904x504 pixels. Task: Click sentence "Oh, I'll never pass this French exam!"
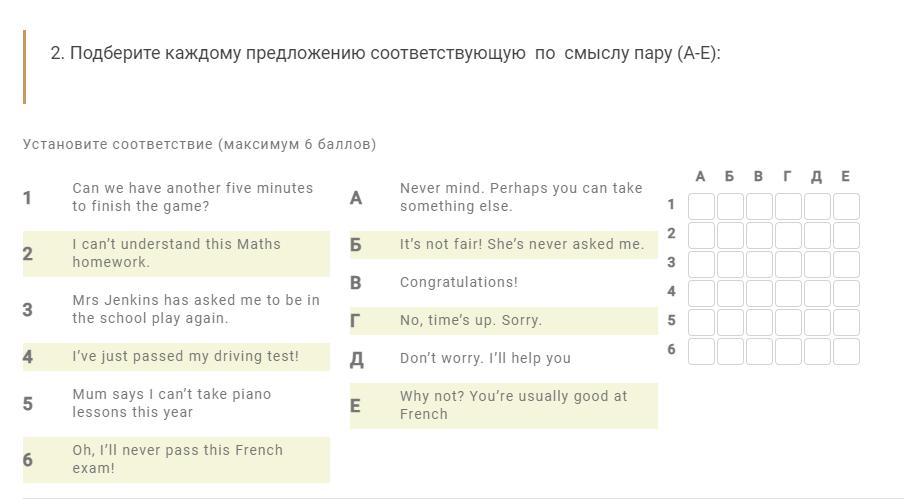(177, 459)
